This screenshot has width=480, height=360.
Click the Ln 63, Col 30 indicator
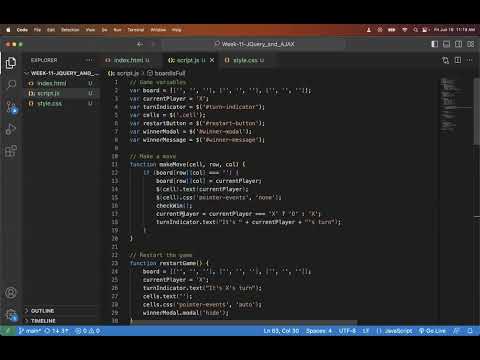[281, 331]
